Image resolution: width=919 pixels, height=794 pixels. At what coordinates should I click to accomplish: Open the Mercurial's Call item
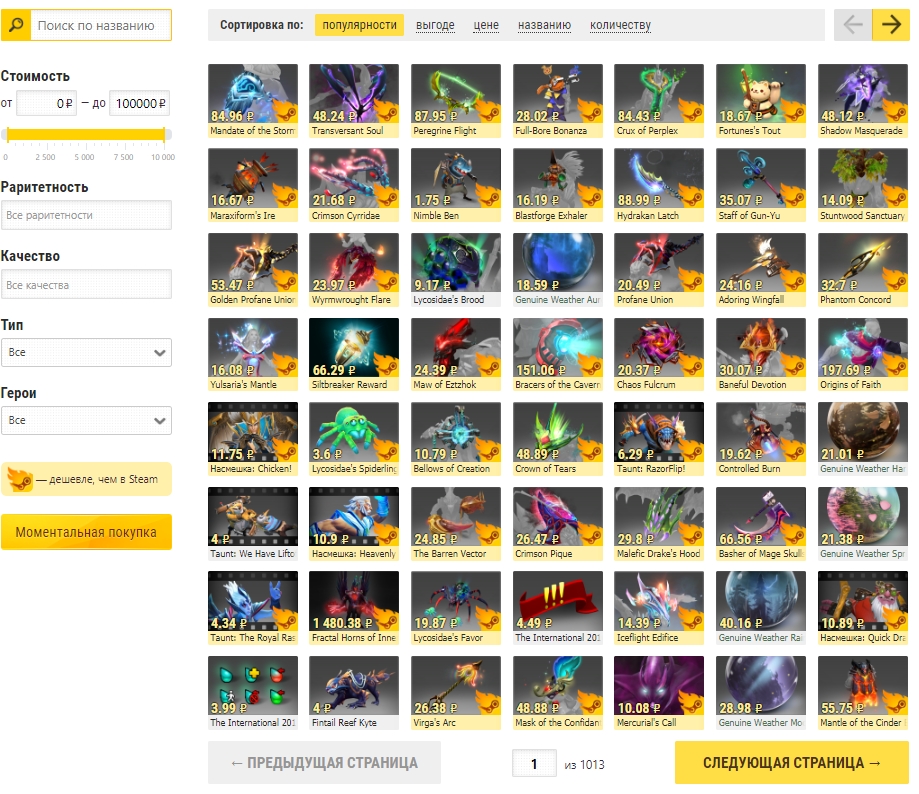point(659,693)
